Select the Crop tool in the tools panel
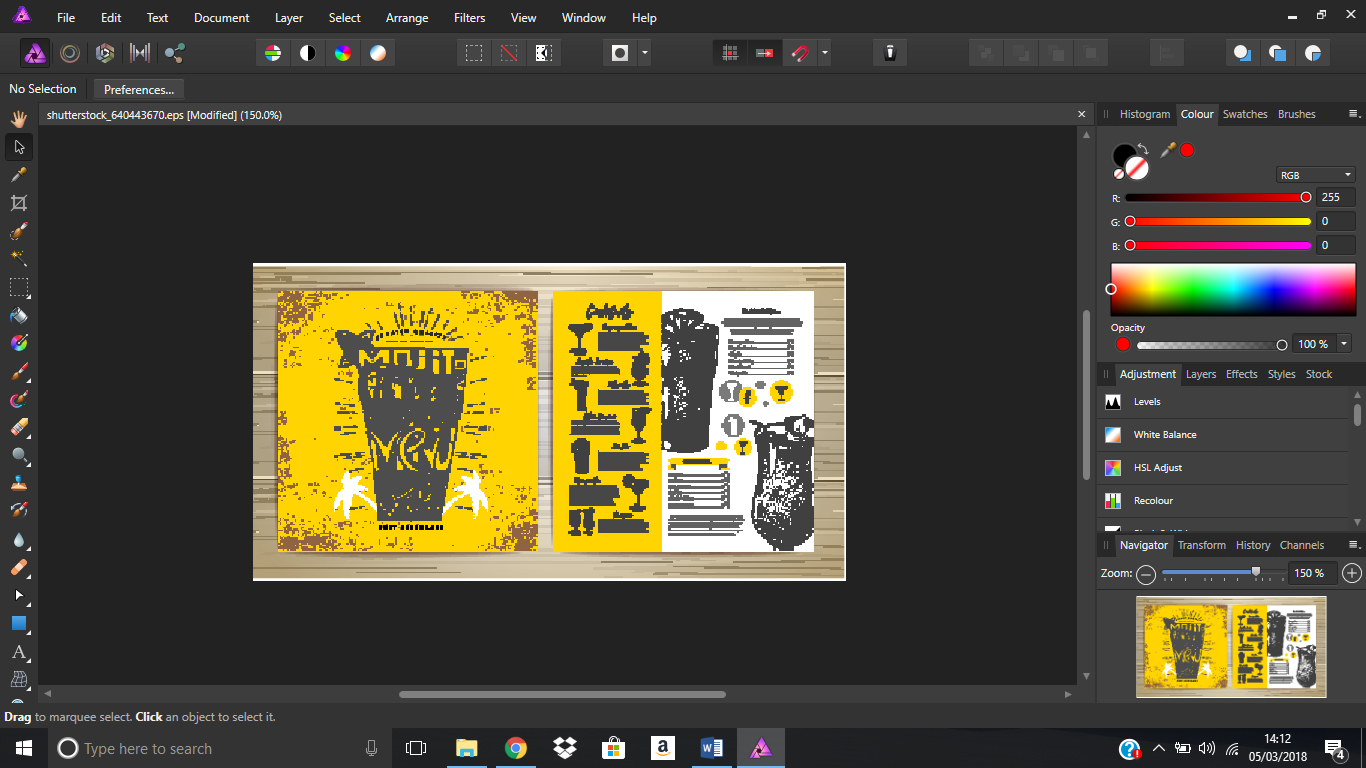The image size is (1366, 768). tap(18, 203)
